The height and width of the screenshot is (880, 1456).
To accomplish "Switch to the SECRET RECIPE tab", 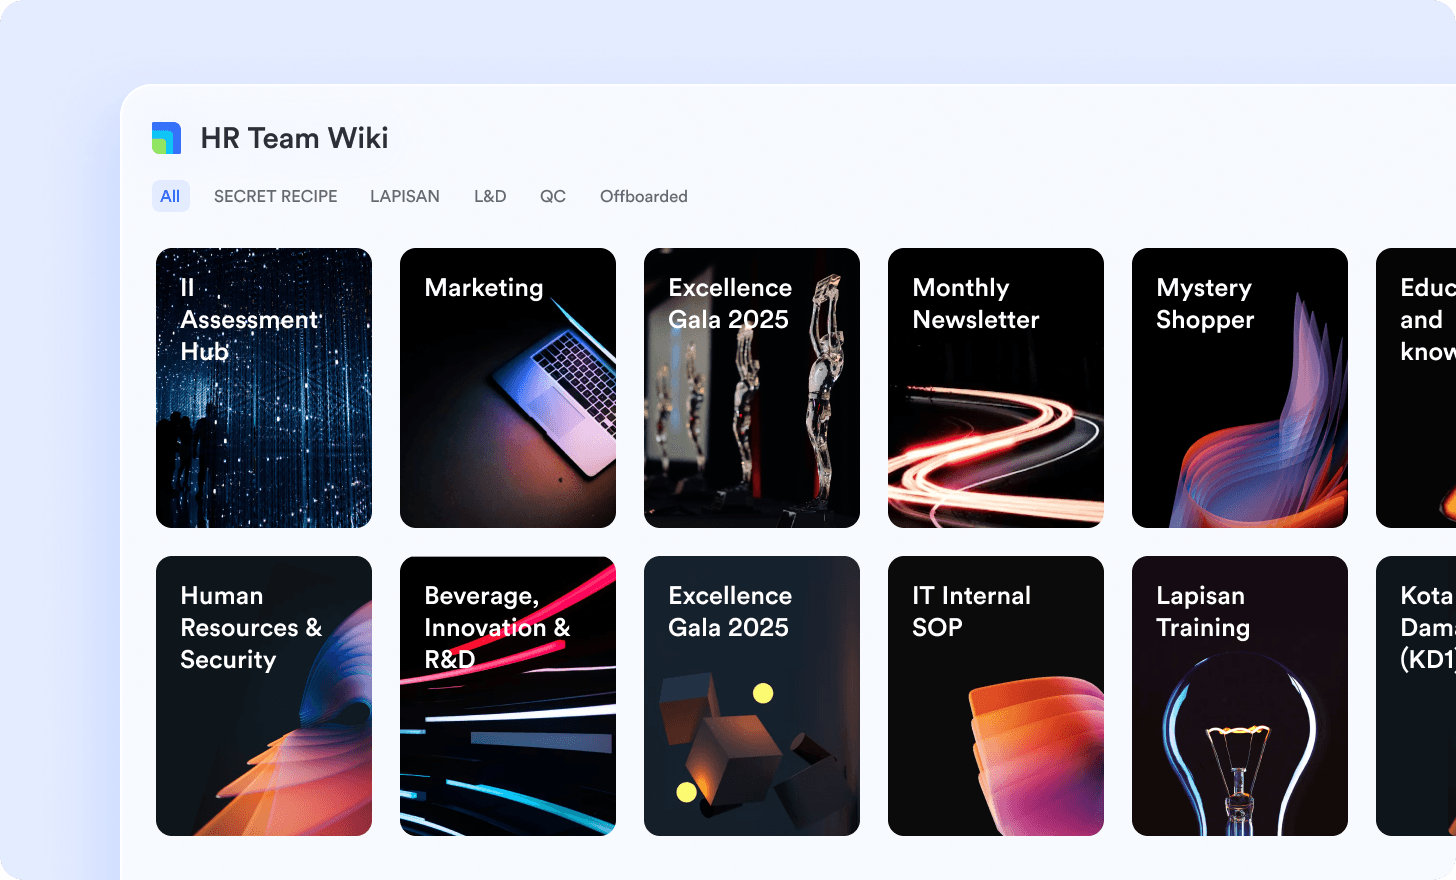I will tap(276, 196).
